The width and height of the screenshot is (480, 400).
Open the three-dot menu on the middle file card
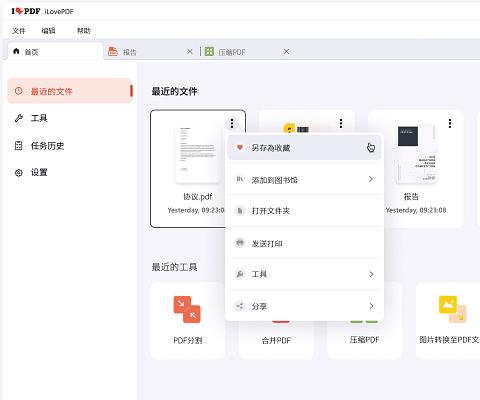pos(341,123)
